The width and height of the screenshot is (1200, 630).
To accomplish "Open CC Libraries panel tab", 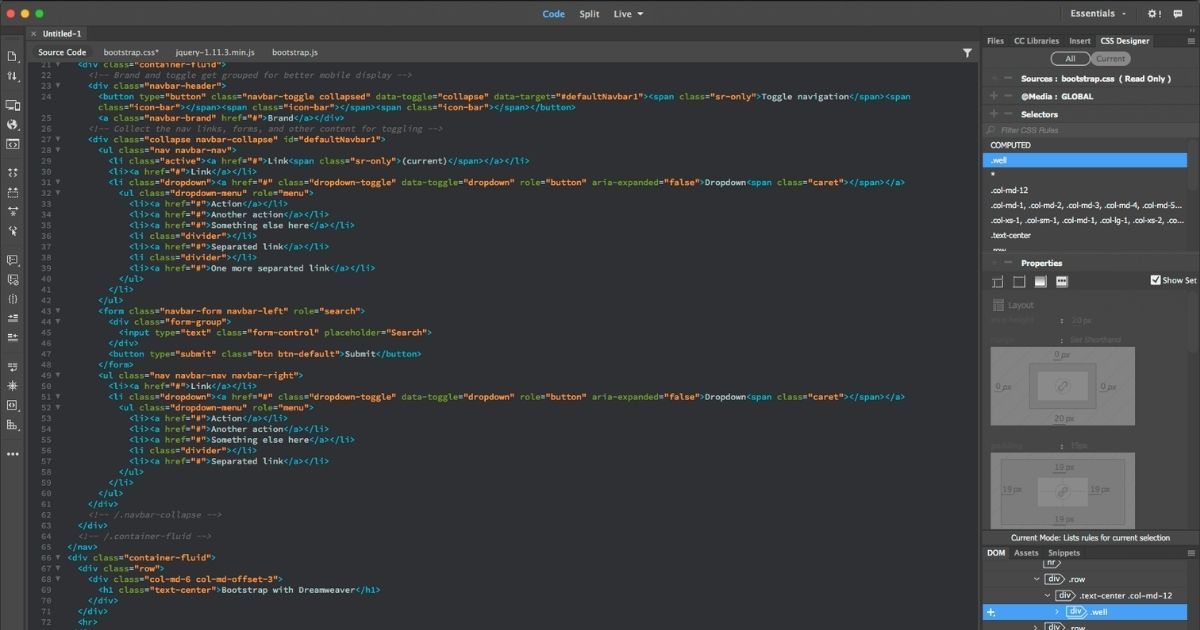I will [x=1036, y=41].
